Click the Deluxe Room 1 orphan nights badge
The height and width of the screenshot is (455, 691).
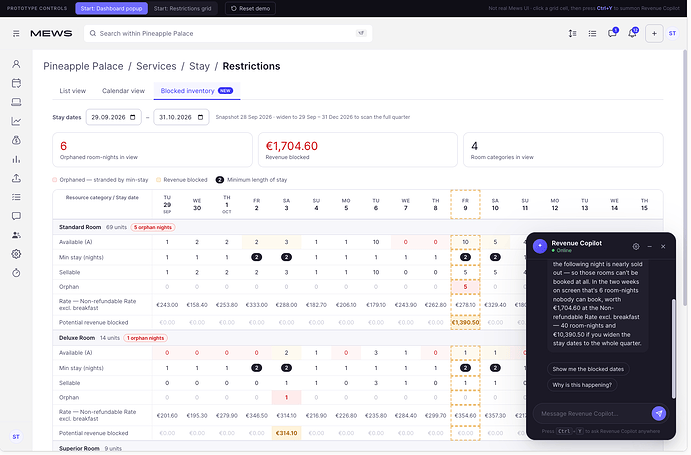[x=145, y=338]
